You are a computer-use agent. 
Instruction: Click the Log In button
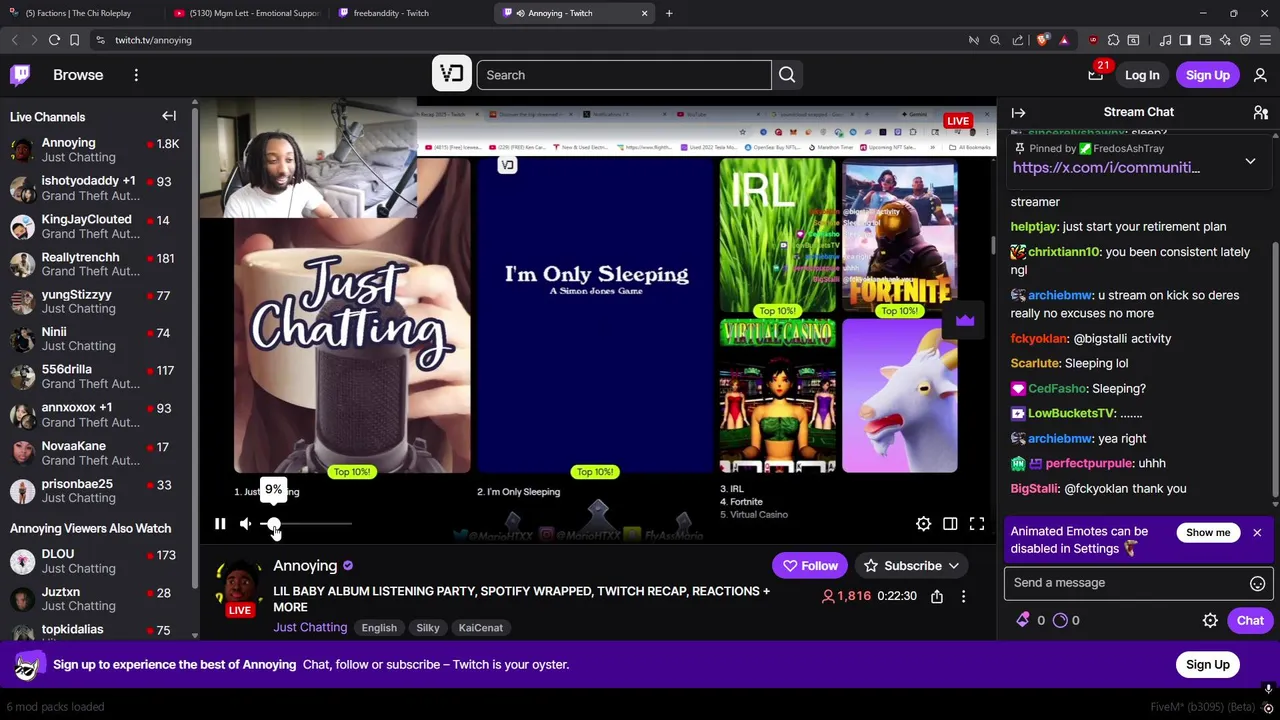click(1142, 75)
